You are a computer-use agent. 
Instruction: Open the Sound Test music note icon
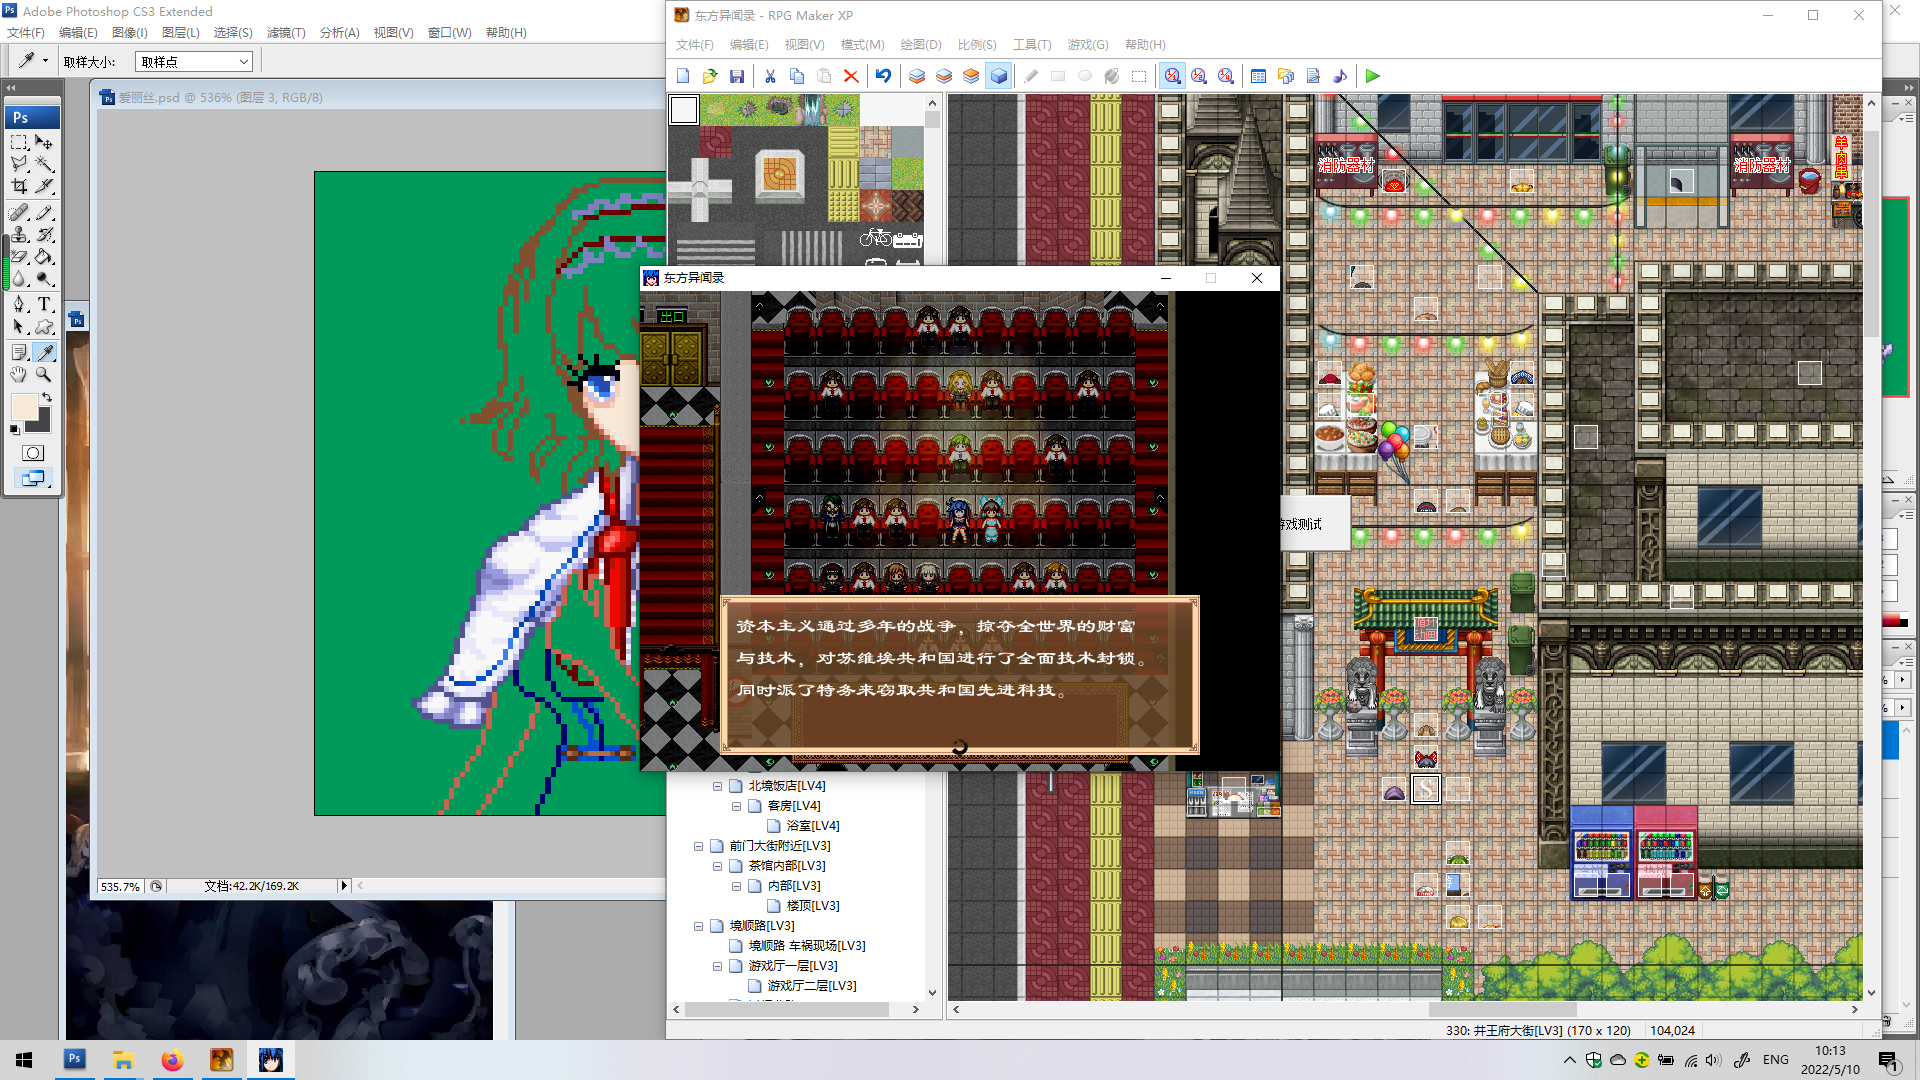1340,76
